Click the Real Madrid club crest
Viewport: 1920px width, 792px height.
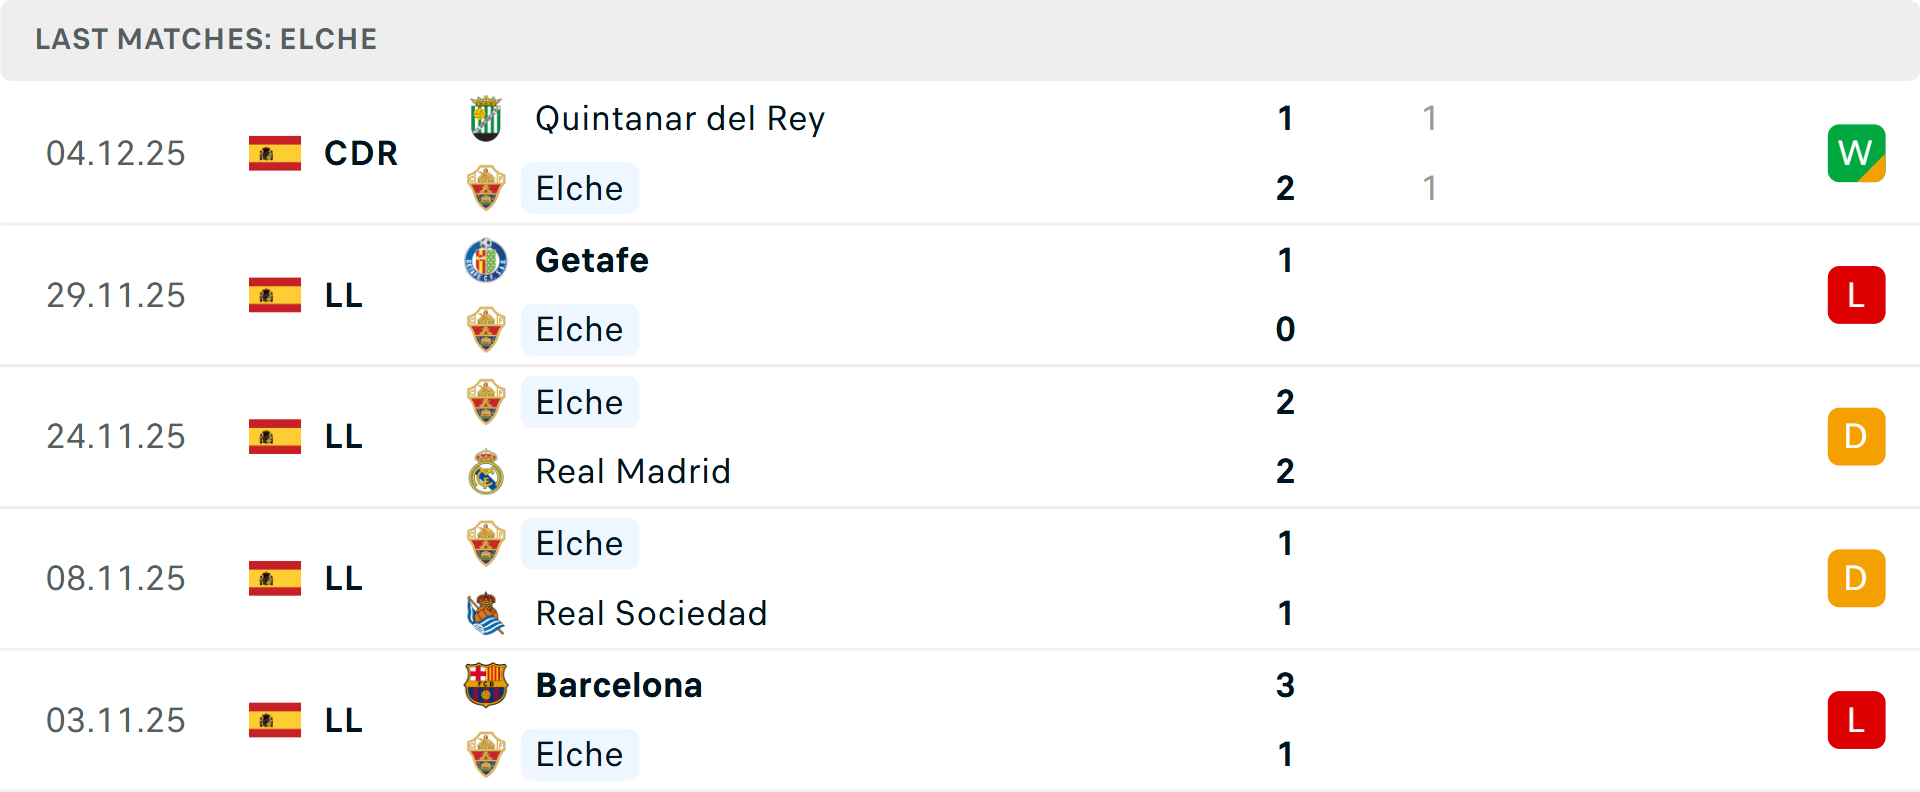(x=486, y=472)
